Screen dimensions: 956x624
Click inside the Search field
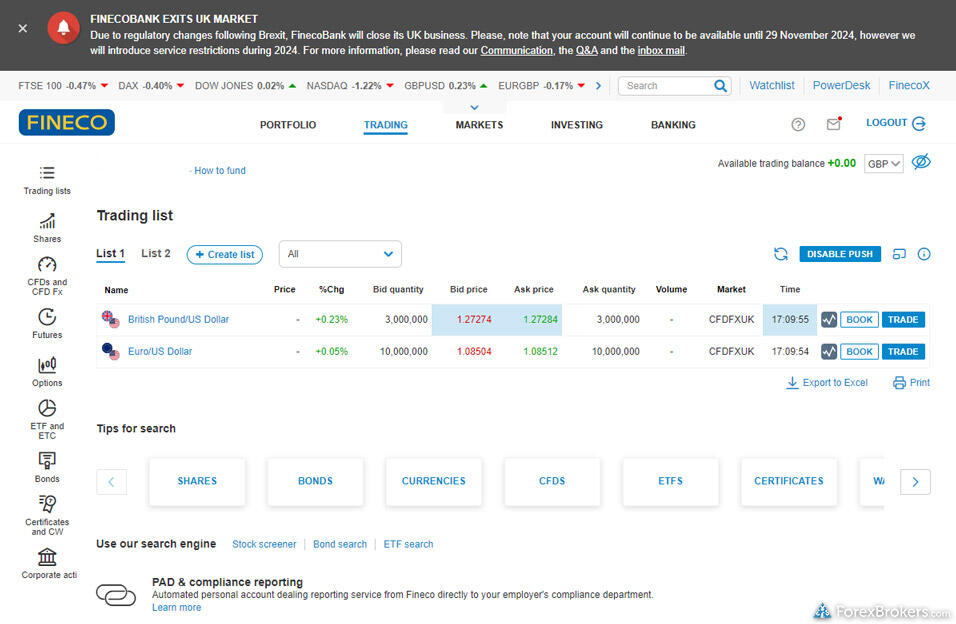click(x=666, y=86)
